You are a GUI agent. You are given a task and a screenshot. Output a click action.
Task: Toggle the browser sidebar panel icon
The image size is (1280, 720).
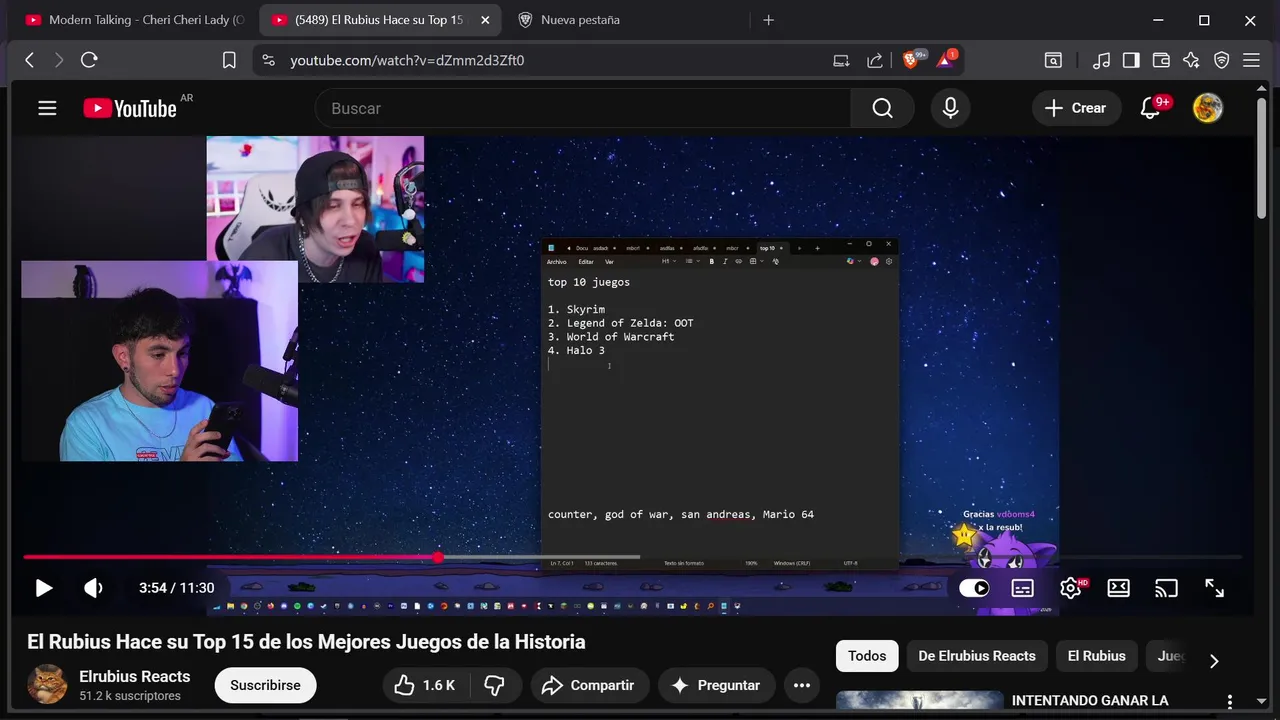click(x=1131, y=60)
